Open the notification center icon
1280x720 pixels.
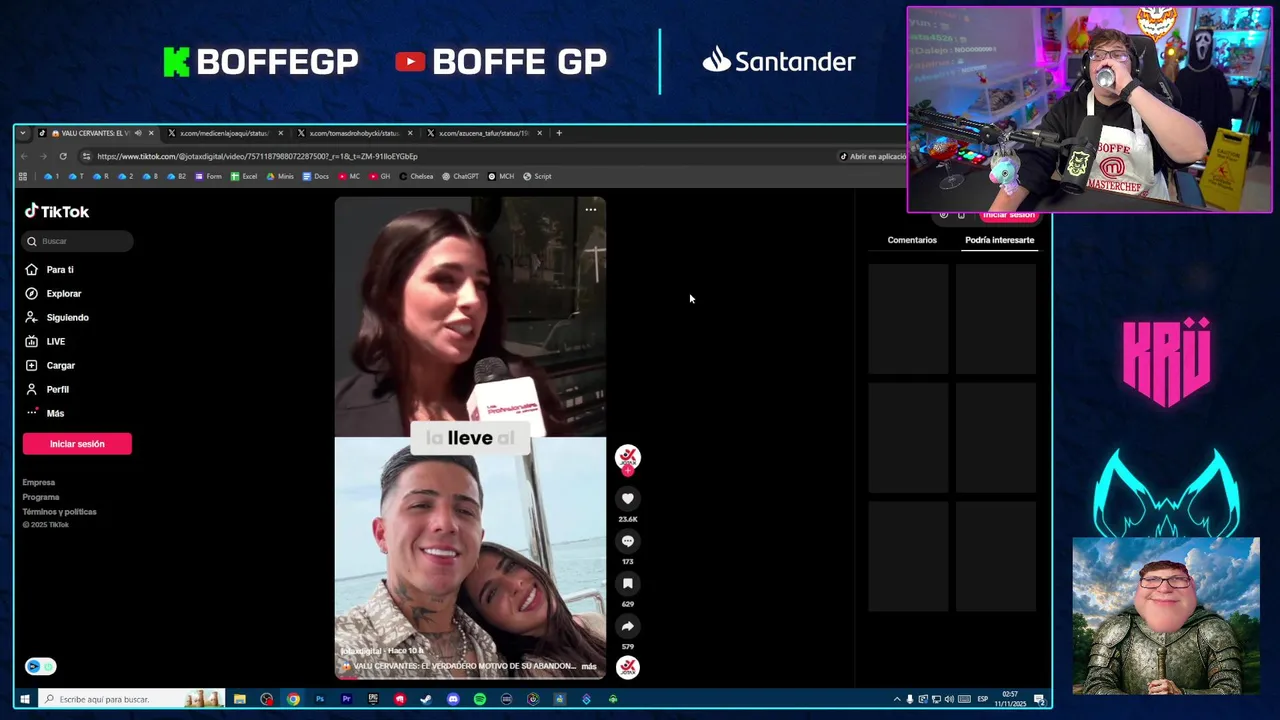click(1039, 699)
